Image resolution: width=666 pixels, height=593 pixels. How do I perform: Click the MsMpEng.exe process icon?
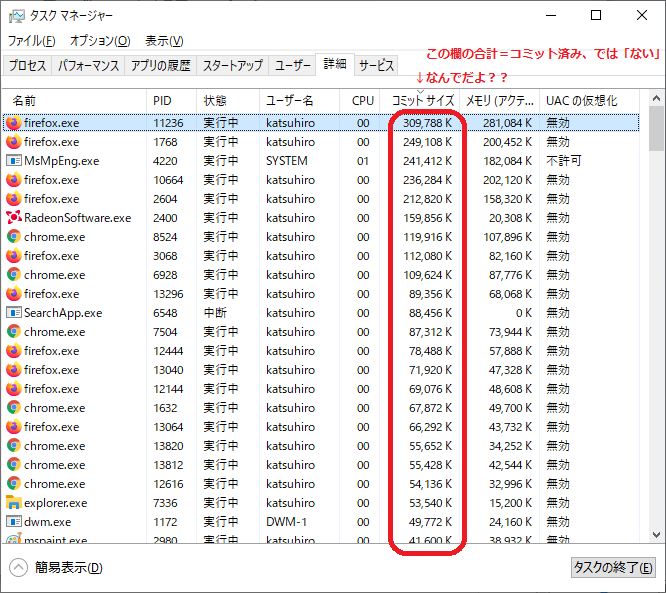14,161
